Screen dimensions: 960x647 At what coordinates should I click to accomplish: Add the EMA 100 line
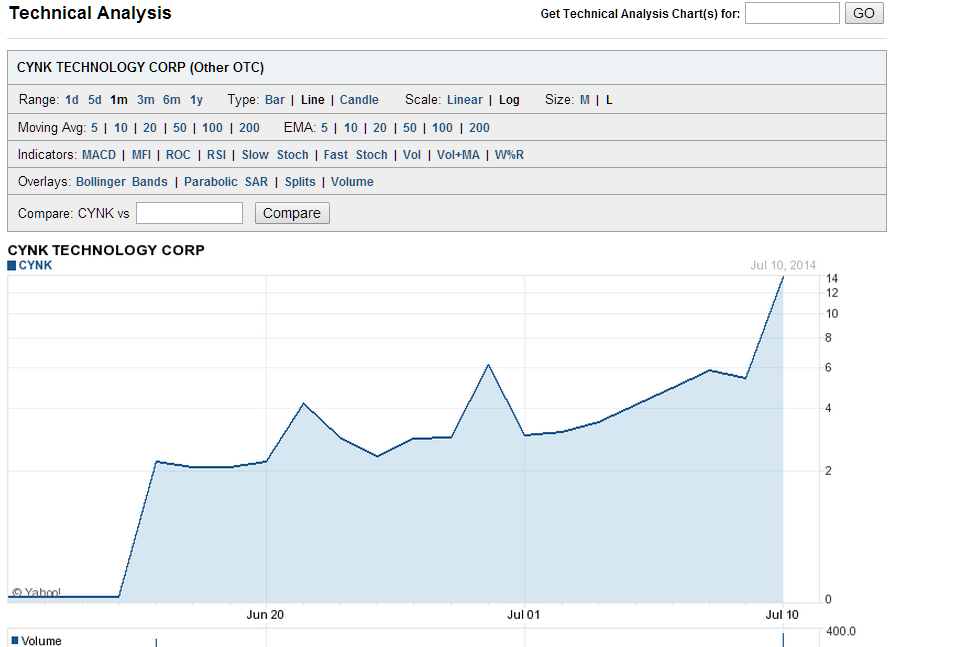443,128
